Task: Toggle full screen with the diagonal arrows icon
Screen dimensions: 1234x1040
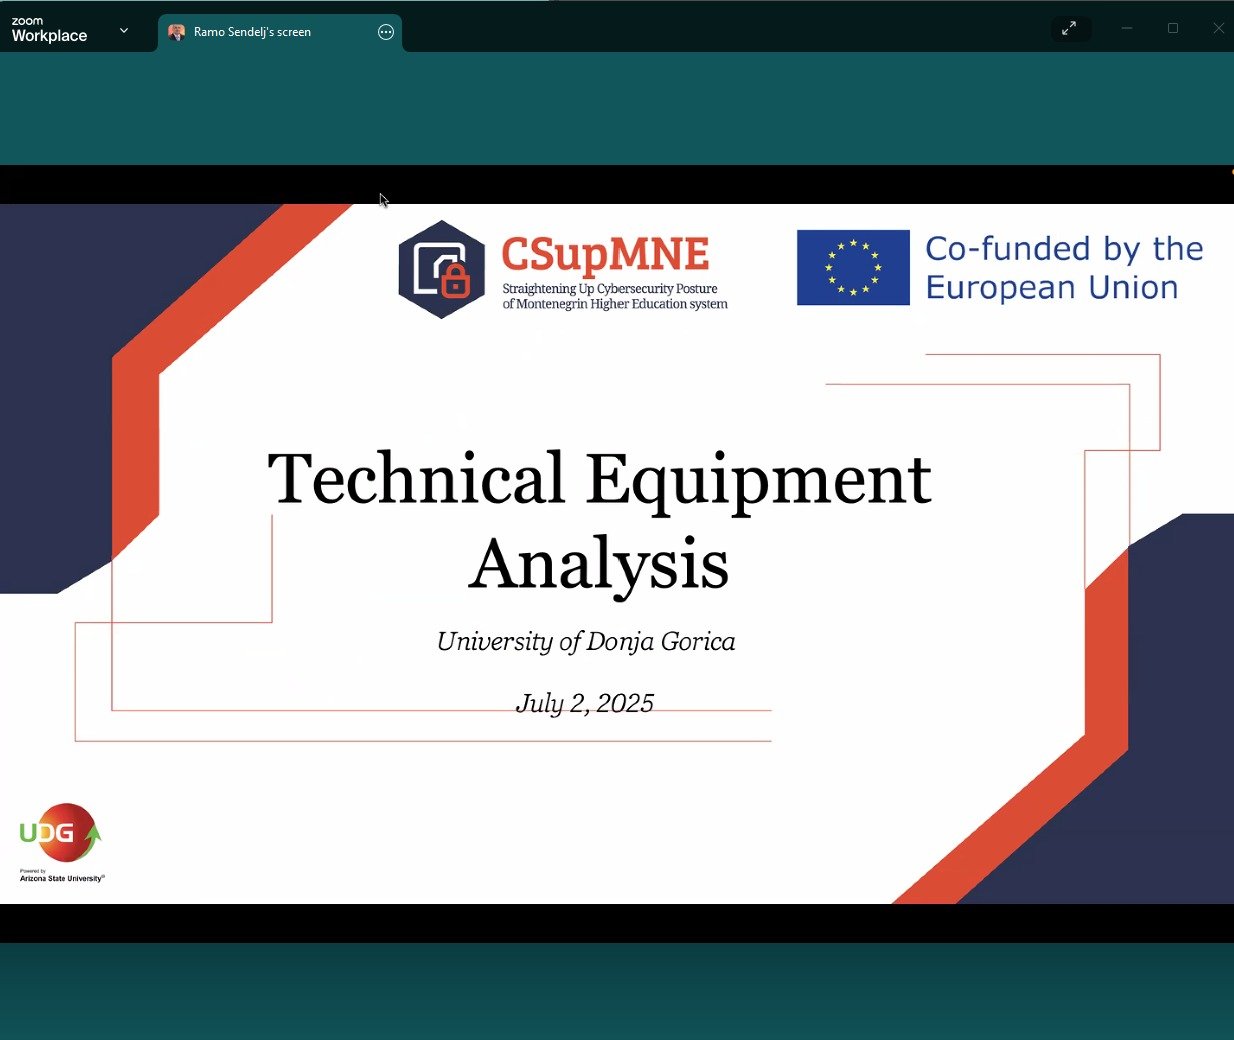Action: coord(1069,28)
